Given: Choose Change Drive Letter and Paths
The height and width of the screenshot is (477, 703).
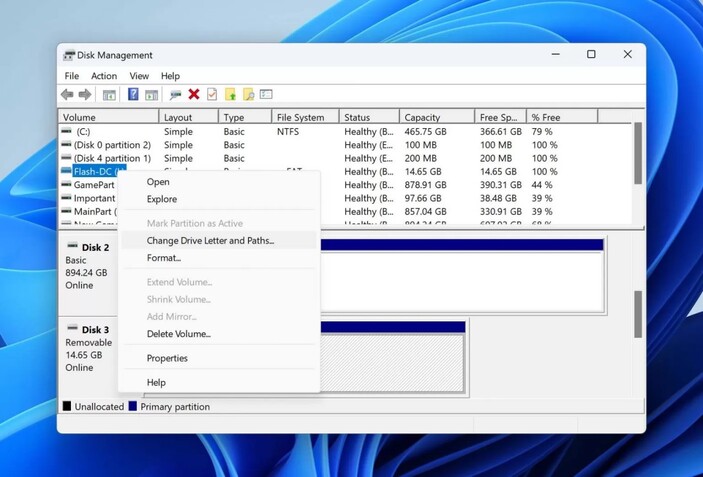Looking at the screenshot, I should pyautogui.click(x=210, y=241).
